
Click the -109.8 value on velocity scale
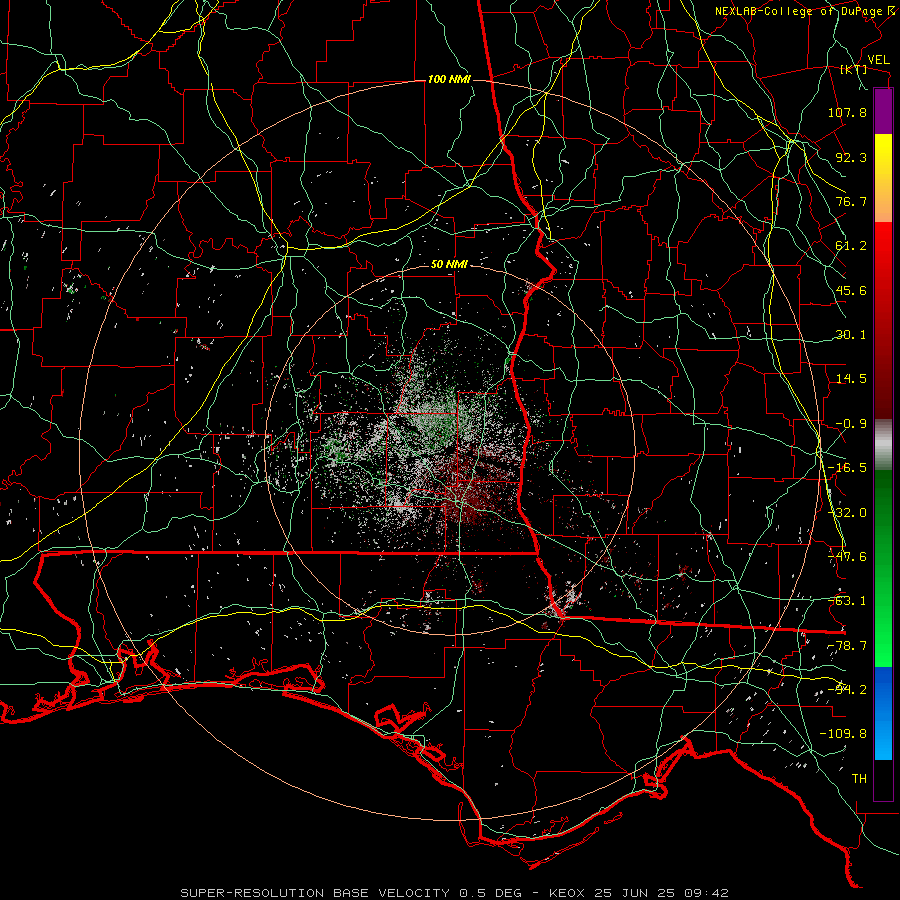click(843, 734)
